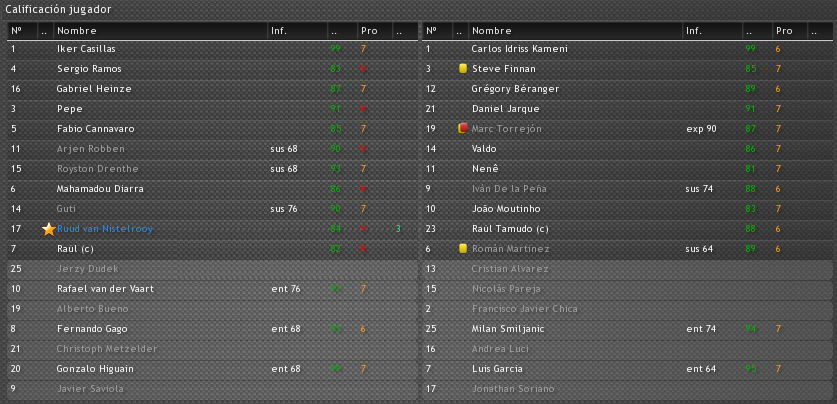Select Milan Smiljanic in the right table
This screenshot has height=404, width=837.
[x=627, y=329]
